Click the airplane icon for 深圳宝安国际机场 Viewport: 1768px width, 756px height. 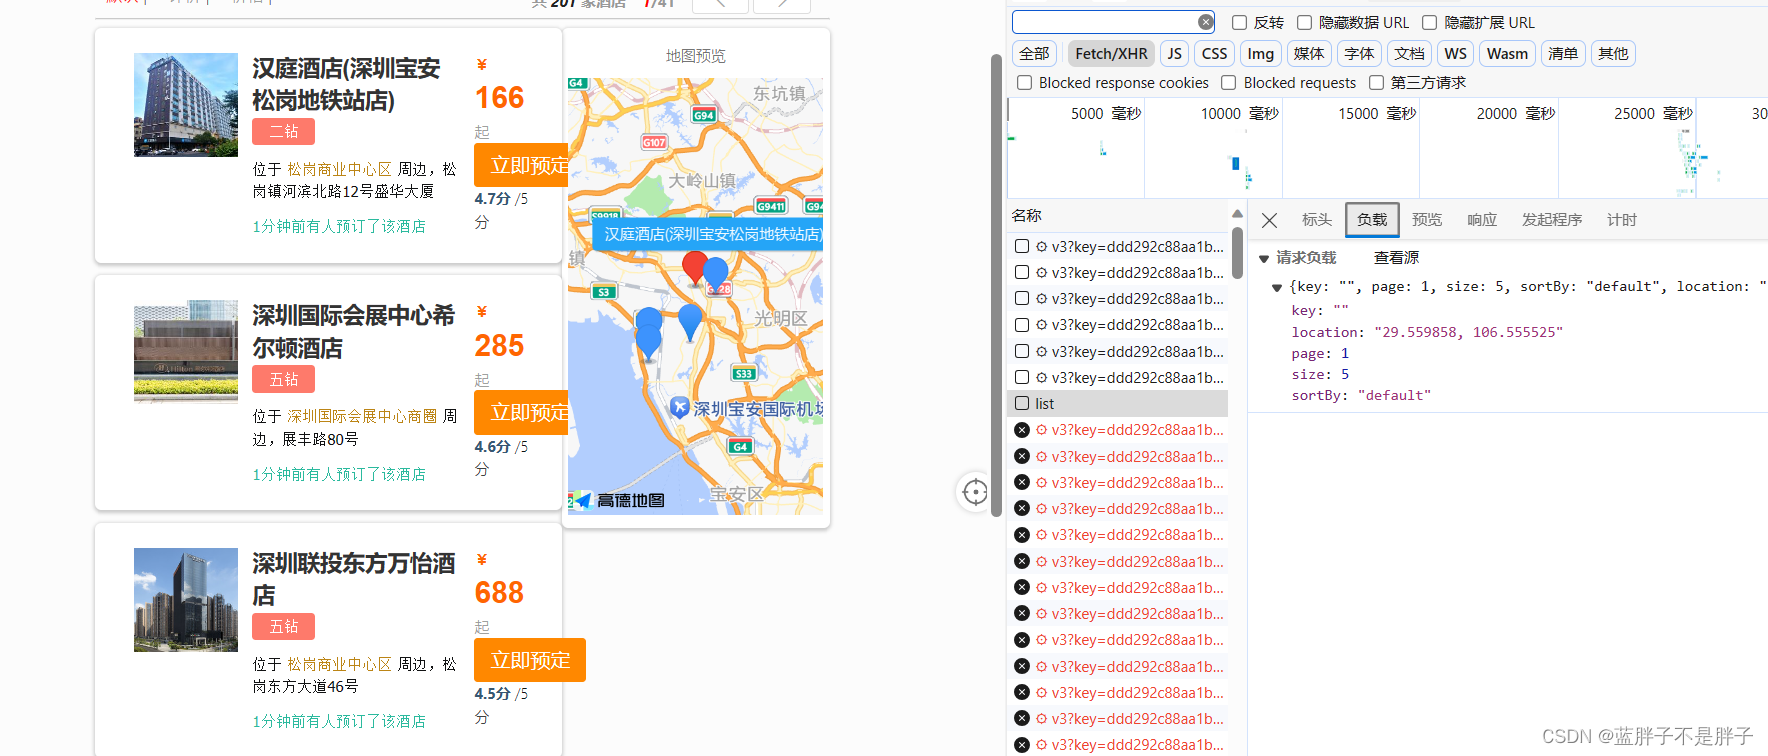[680, 408]
